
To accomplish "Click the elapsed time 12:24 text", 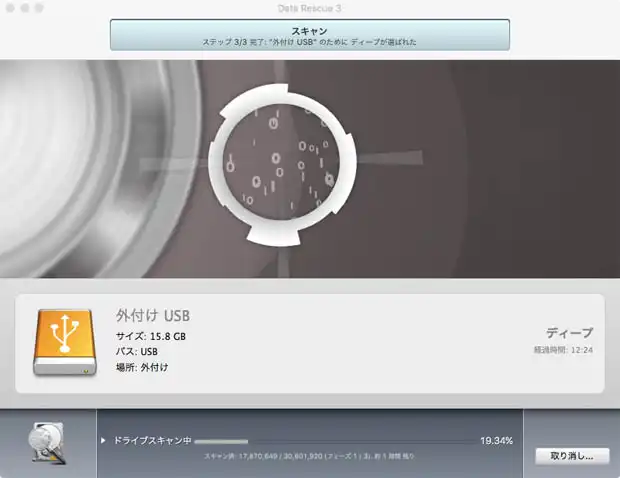I will tap(563, 350).
